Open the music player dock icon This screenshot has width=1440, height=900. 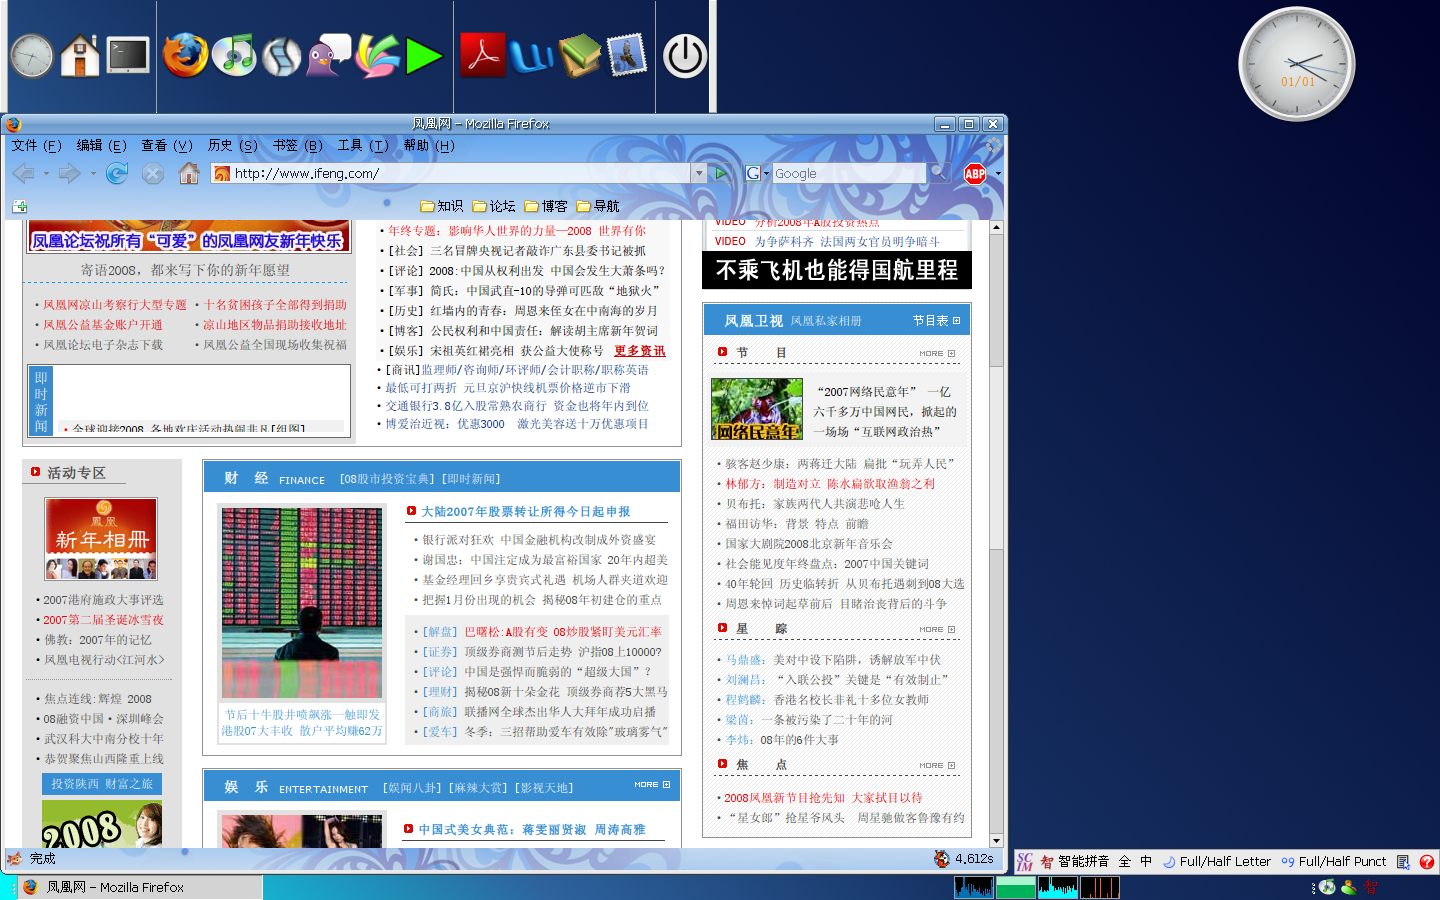pos(235,55)
